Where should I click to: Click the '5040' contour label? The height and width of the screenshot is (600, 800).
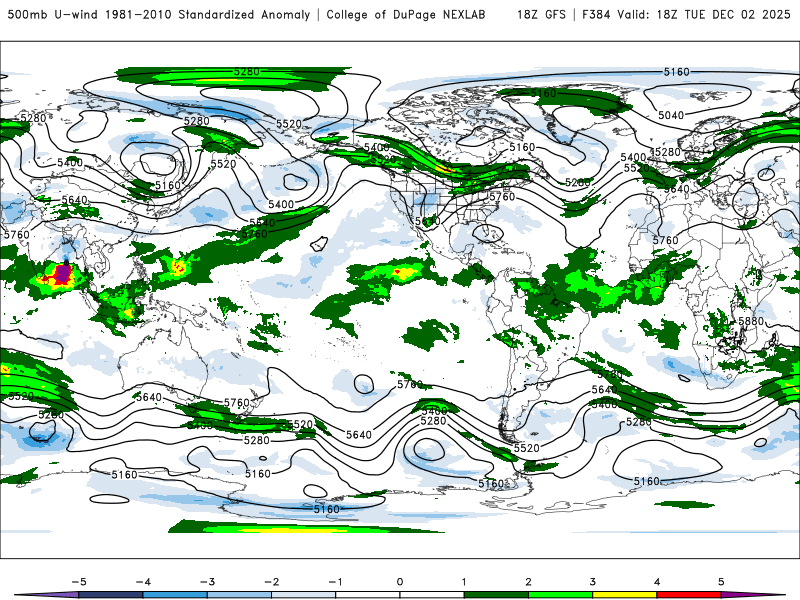(x=671, y=115)
